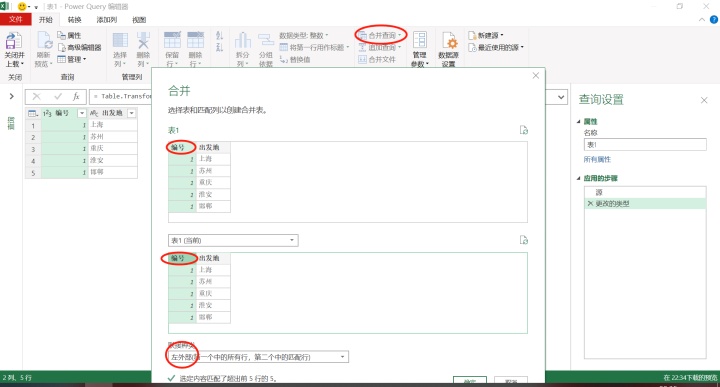Click the query name field showing 表1
Viewport: 720px width, 387px height.
(x=645, y=145)
